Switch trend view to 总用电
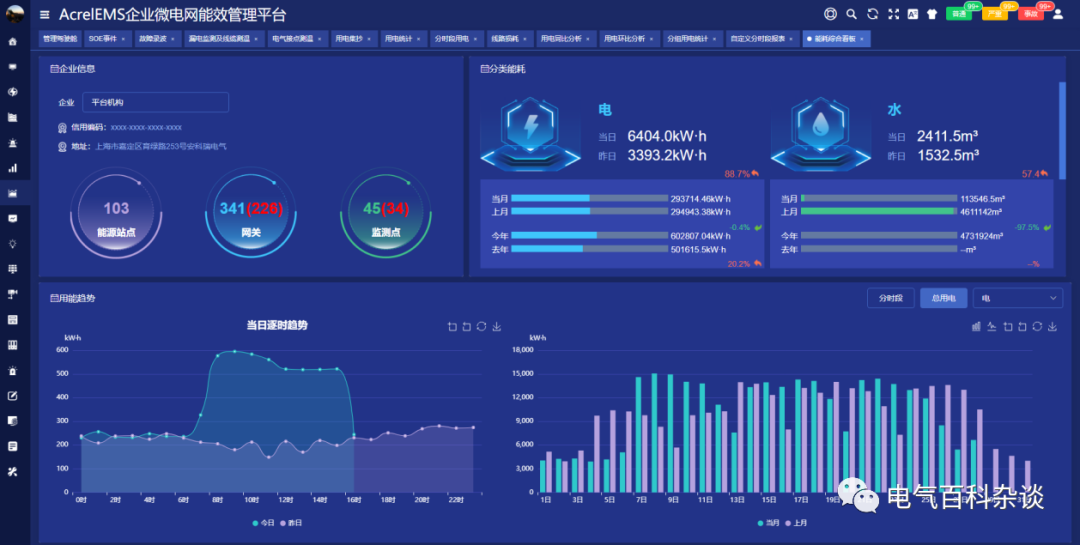 944,298
